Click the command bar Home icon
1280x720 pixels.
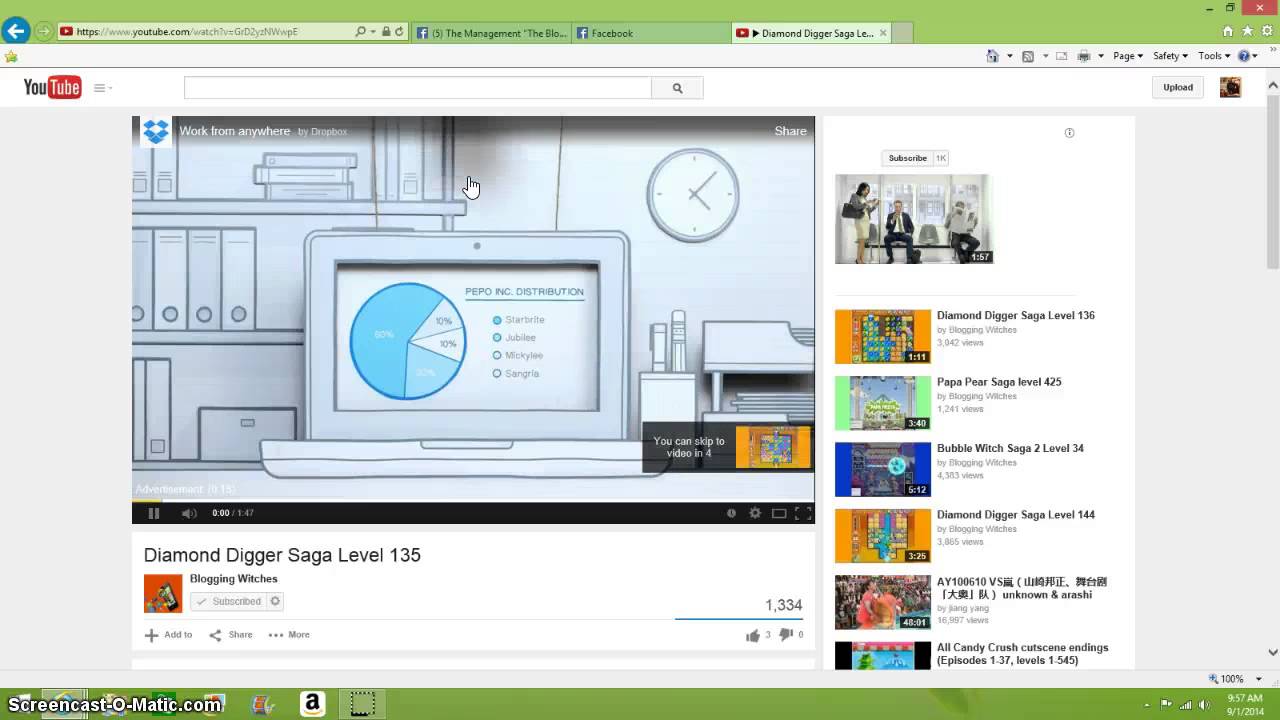coord(992,56)
